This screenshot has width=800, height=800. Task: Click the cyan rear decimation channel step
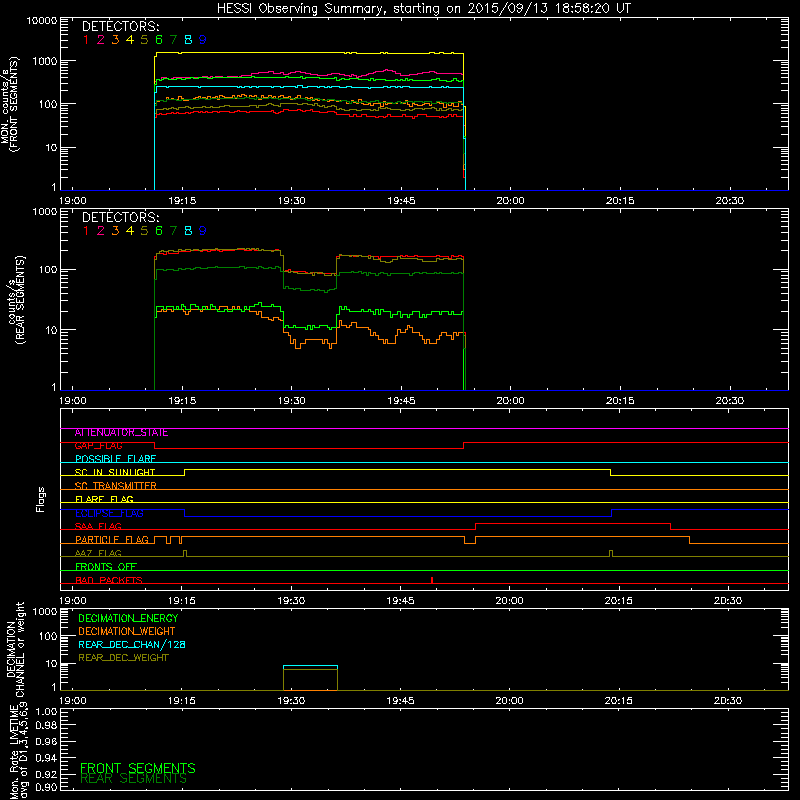click(x=310, y=666)
